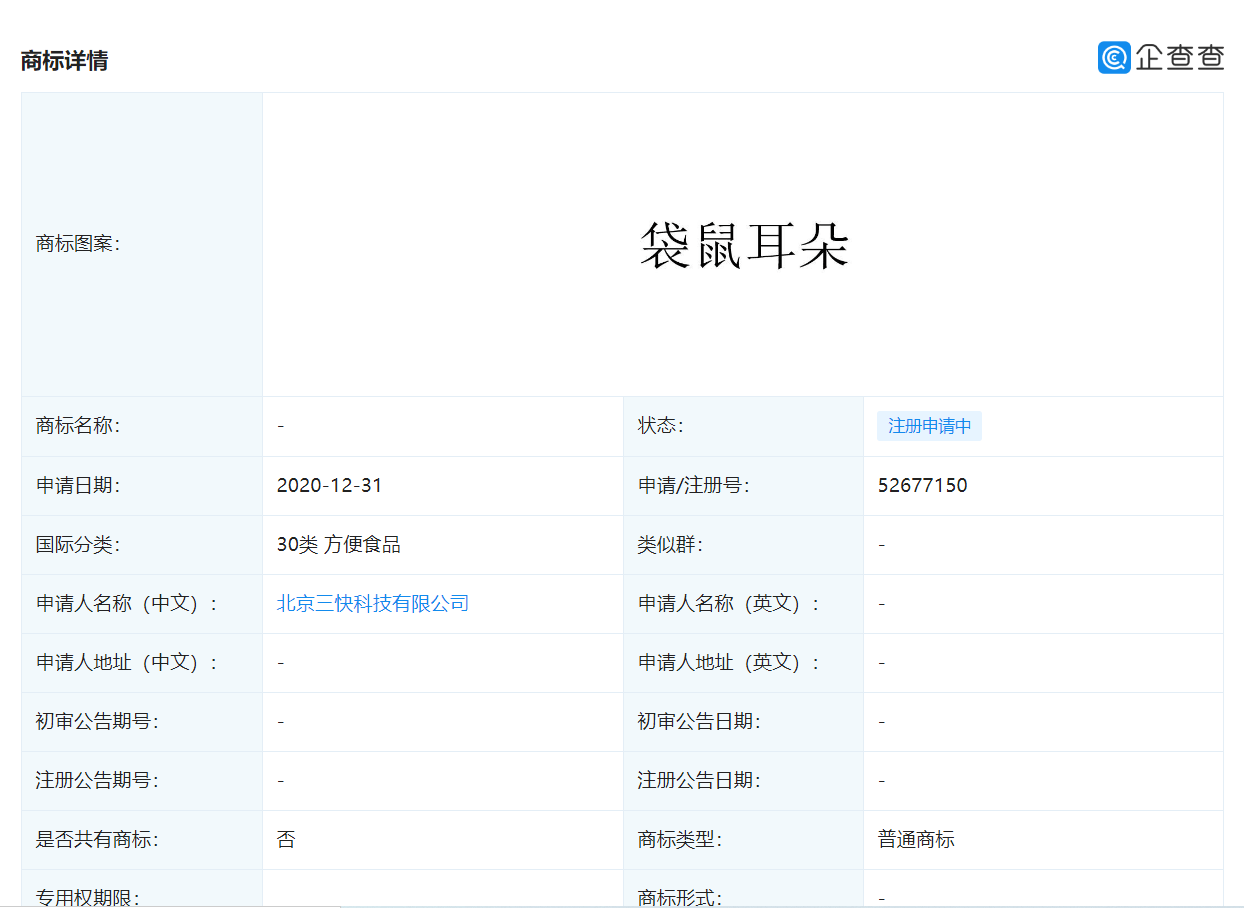Screen dimensions: 1244x908
Task: Click the 状态 label
Action: 661,426
